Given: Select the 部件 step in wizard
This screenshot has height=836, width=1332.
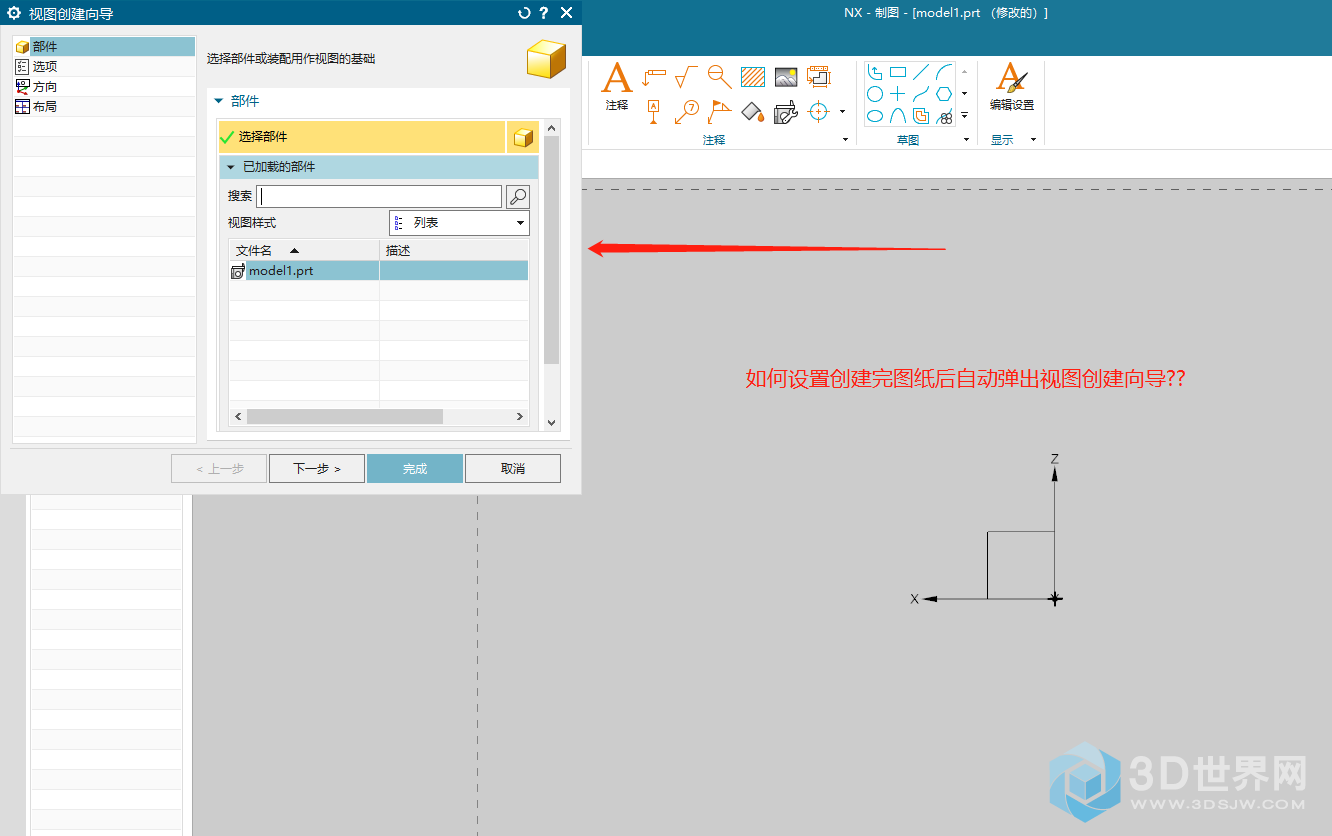Looking at the screenshot, I should [104, 47].
